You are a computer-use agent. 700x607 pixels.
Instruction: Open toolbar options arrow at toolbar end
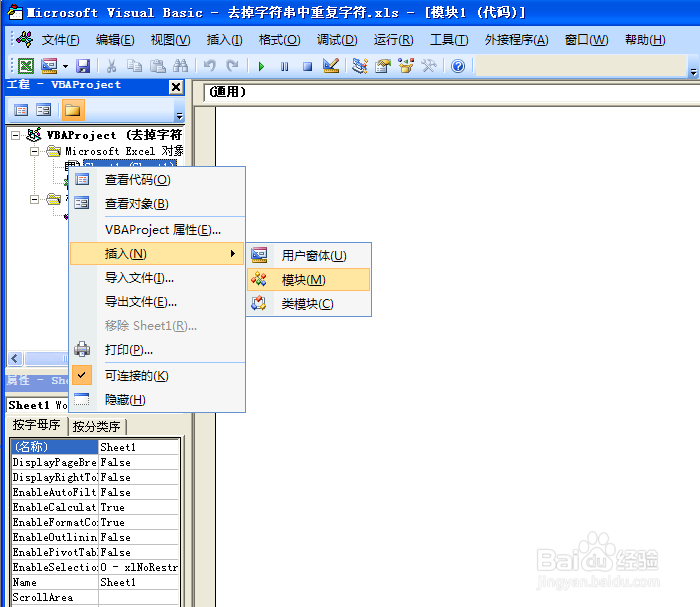(693, 71)
